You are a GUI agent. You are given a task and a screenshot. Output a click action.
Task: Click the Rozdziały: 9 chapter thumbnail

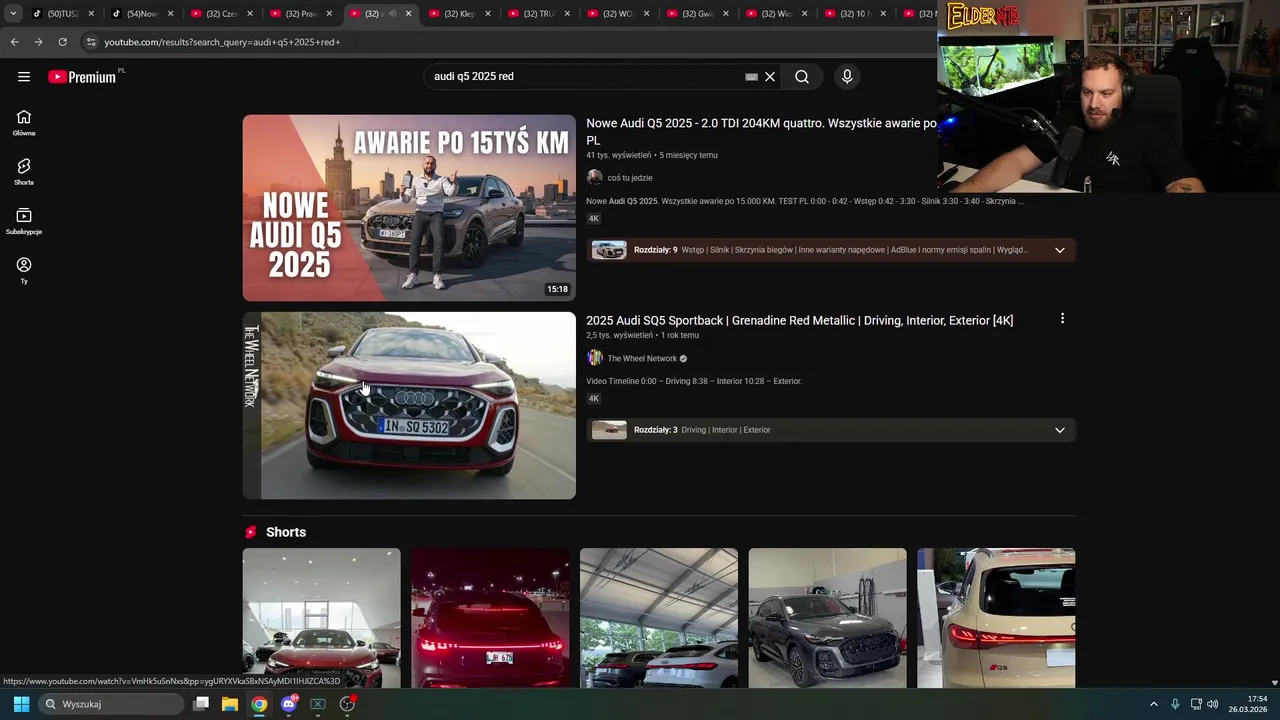[x=609, y=250]
